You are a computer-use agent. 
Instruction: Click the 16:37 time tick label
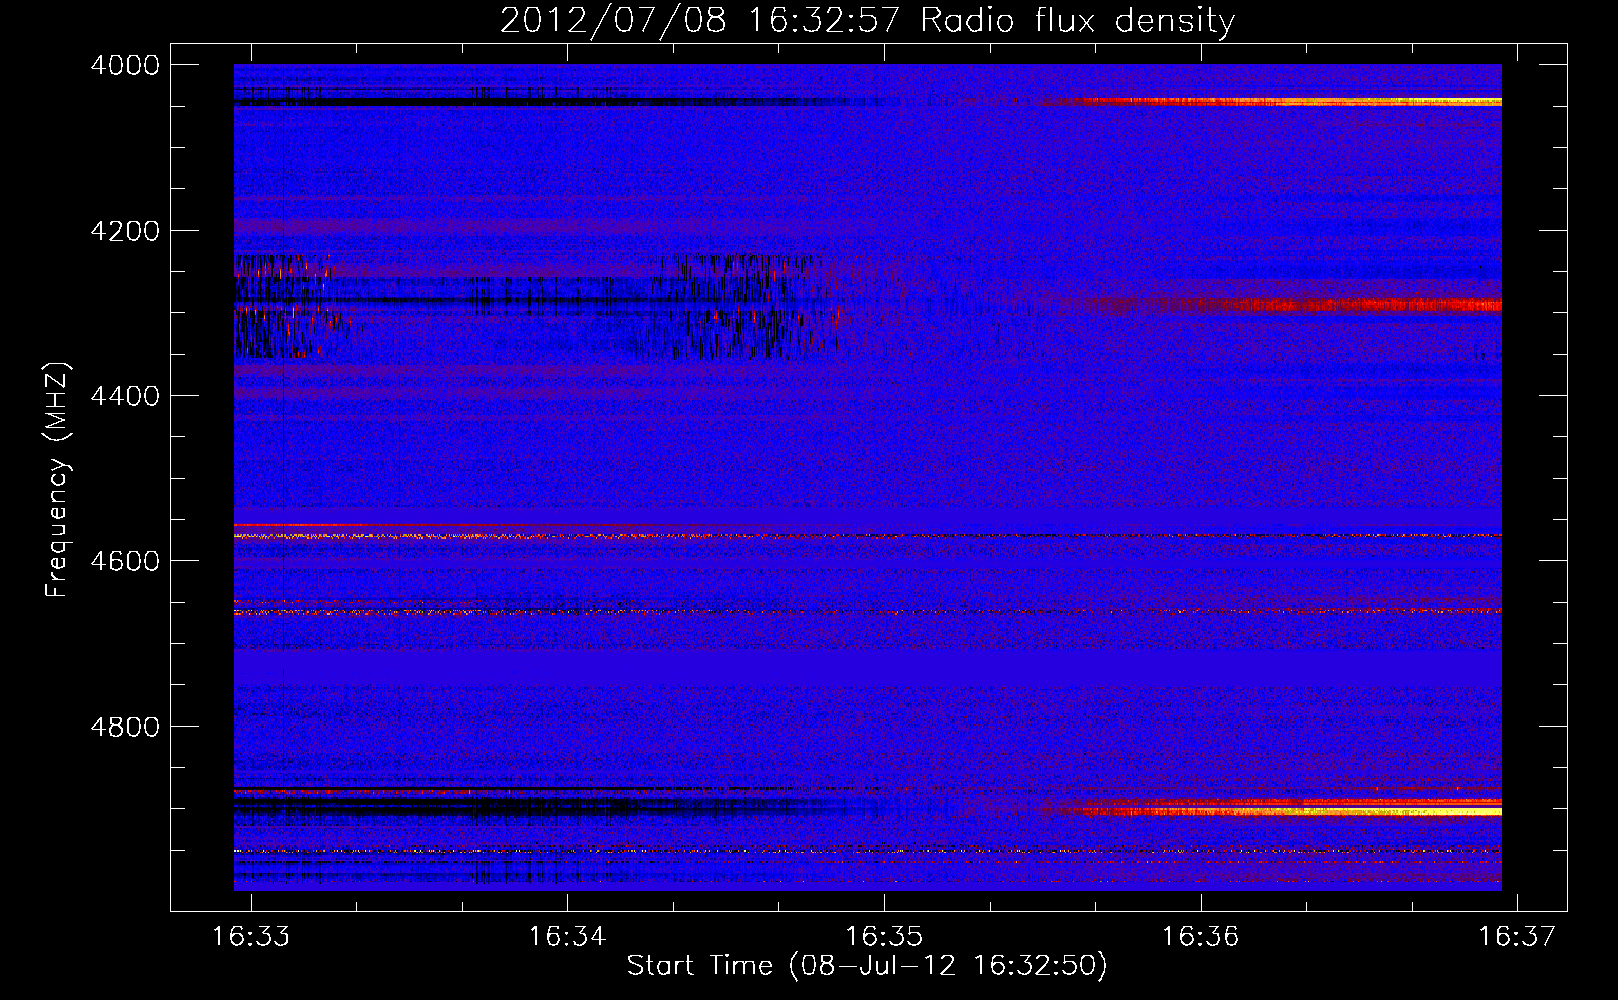[1517, 936]
